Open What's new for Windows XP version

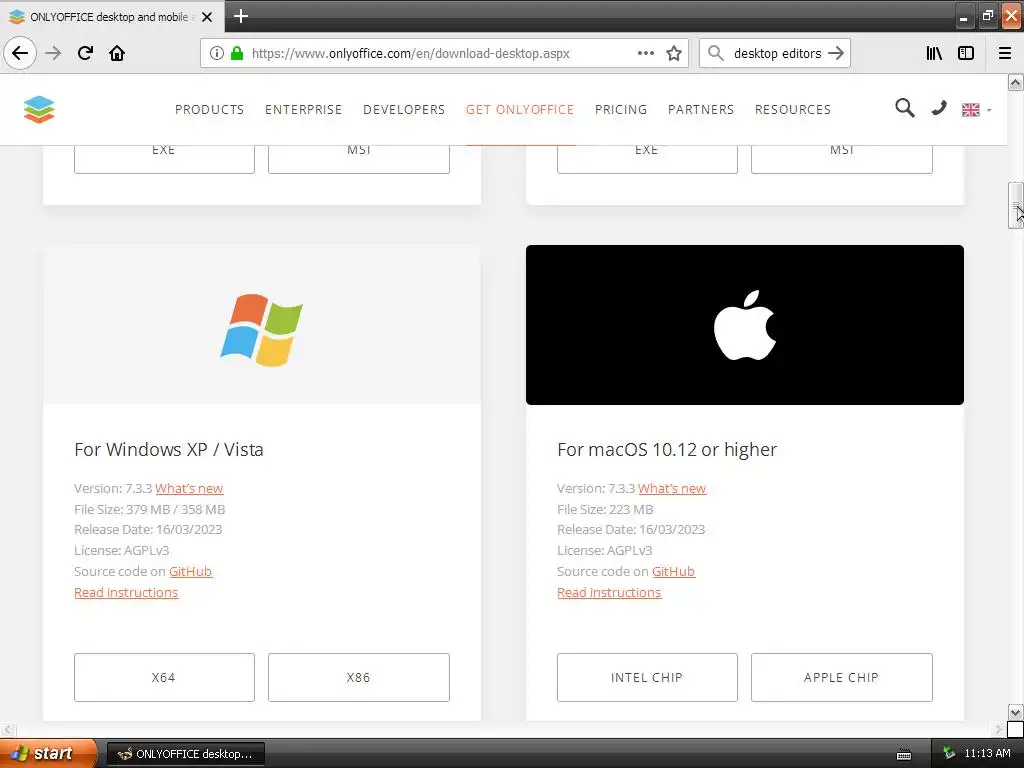[x=189, y=488]
